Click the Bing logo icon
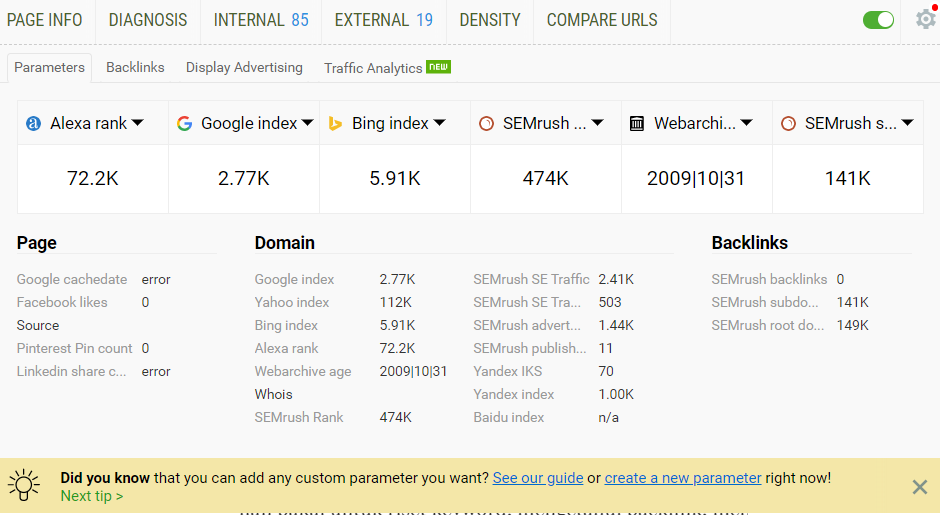 click(335, 124)
